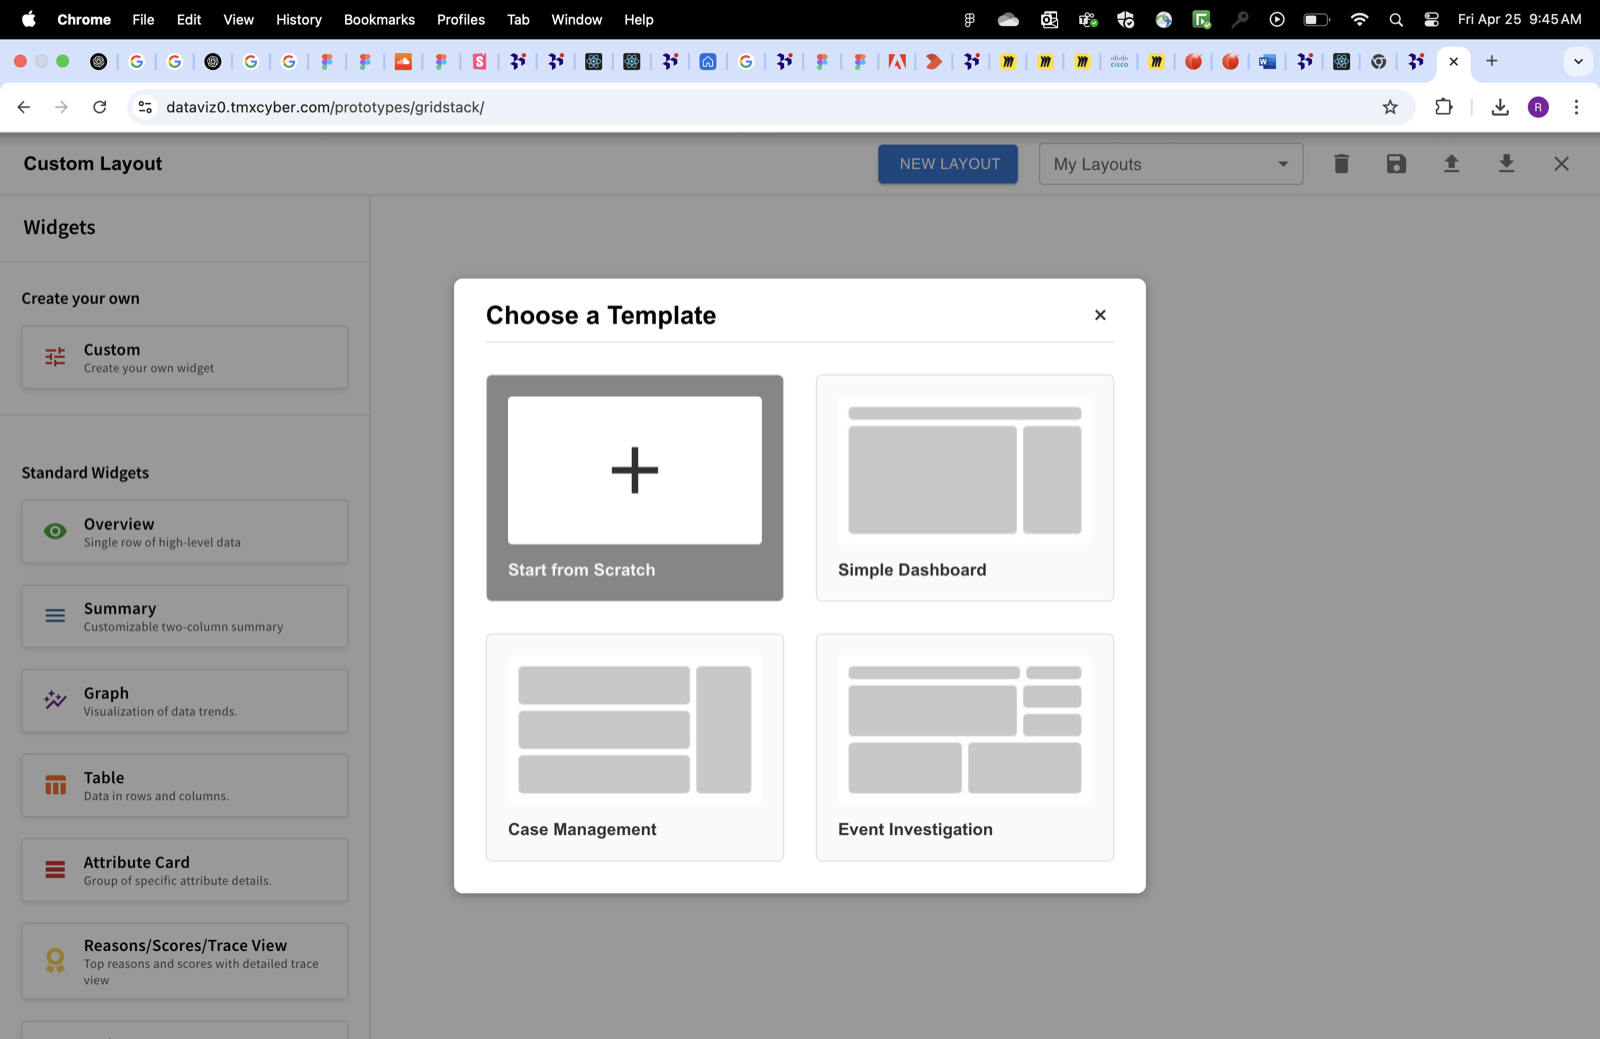Open the My Layouts dropdown

tap(1170, 163)
